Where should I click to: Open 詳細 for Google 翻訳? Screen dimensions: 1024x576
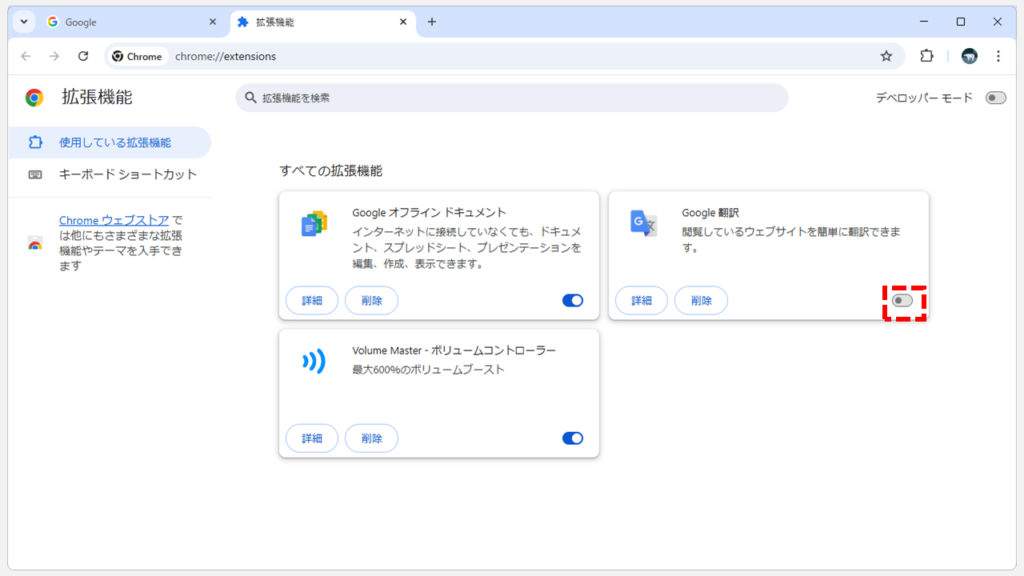click(640, 300)
